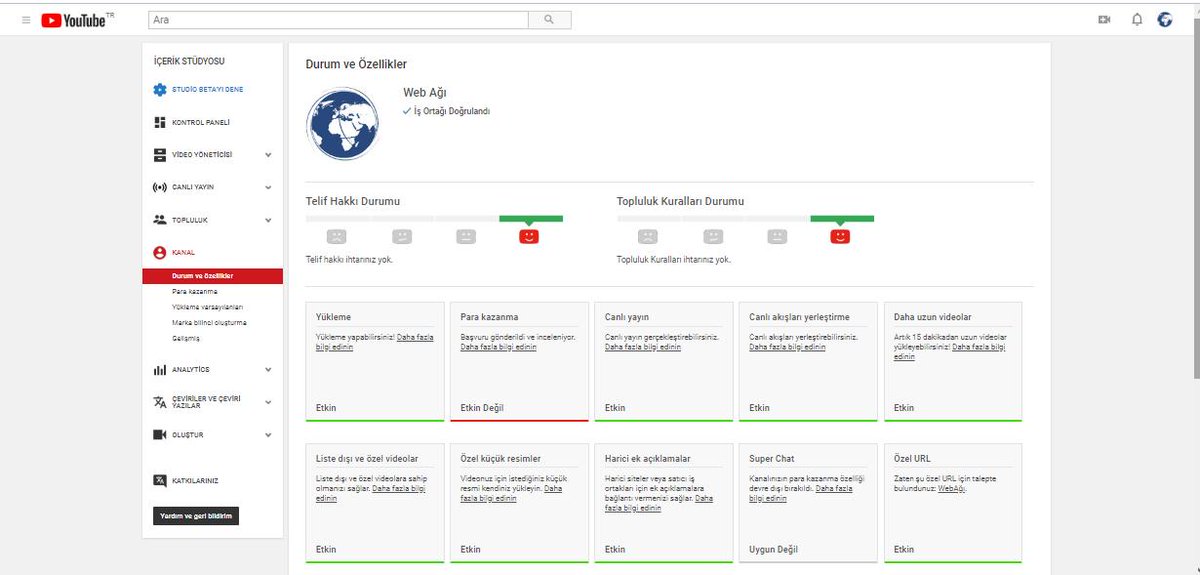This screenshot has height=575, width=1200.
Task: Open Marka bilinci oluşturma item
Action: 209,323
